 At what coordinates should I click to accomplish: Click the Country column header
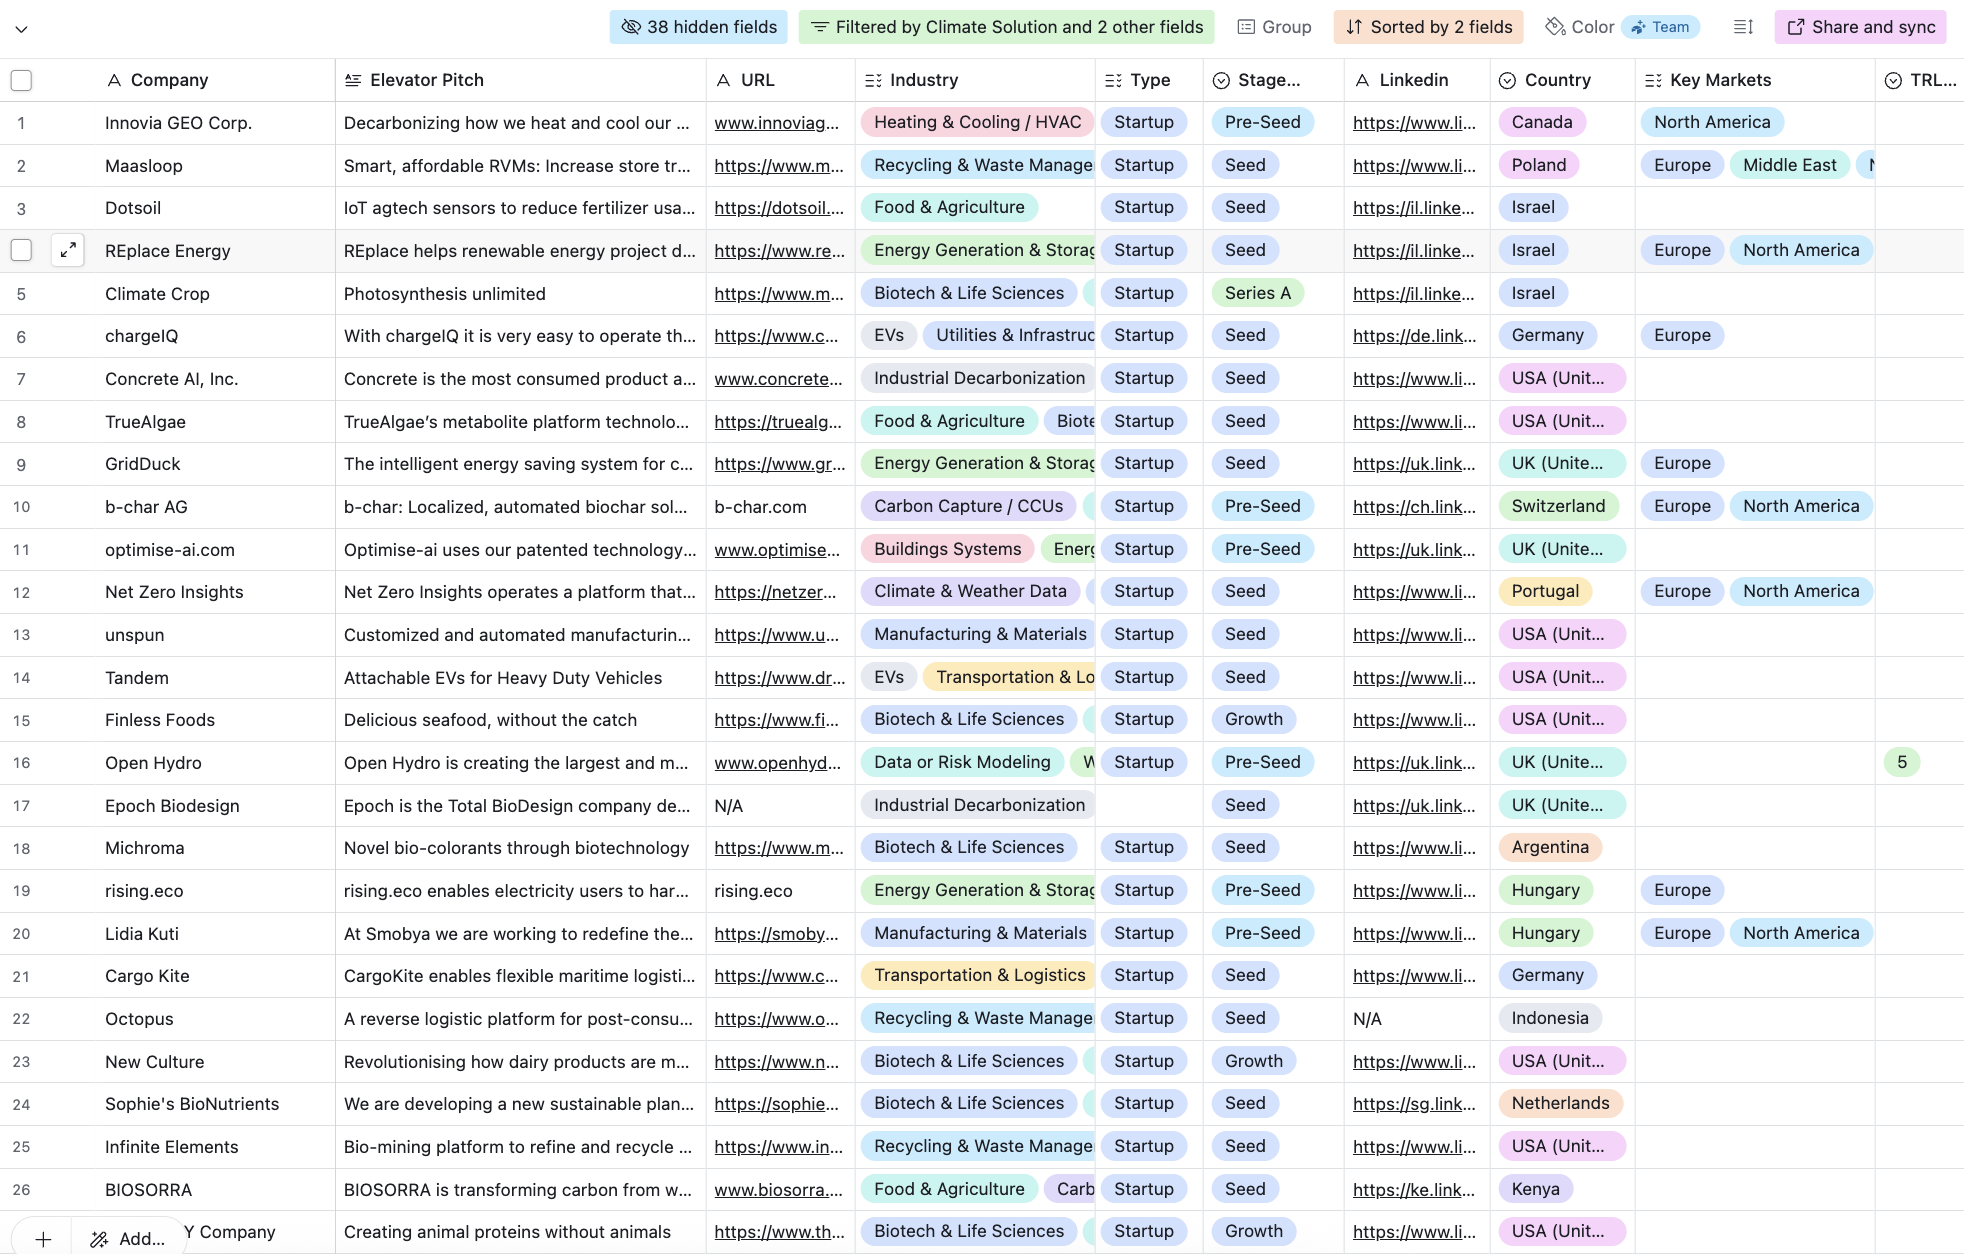(x=1563, y=80)
